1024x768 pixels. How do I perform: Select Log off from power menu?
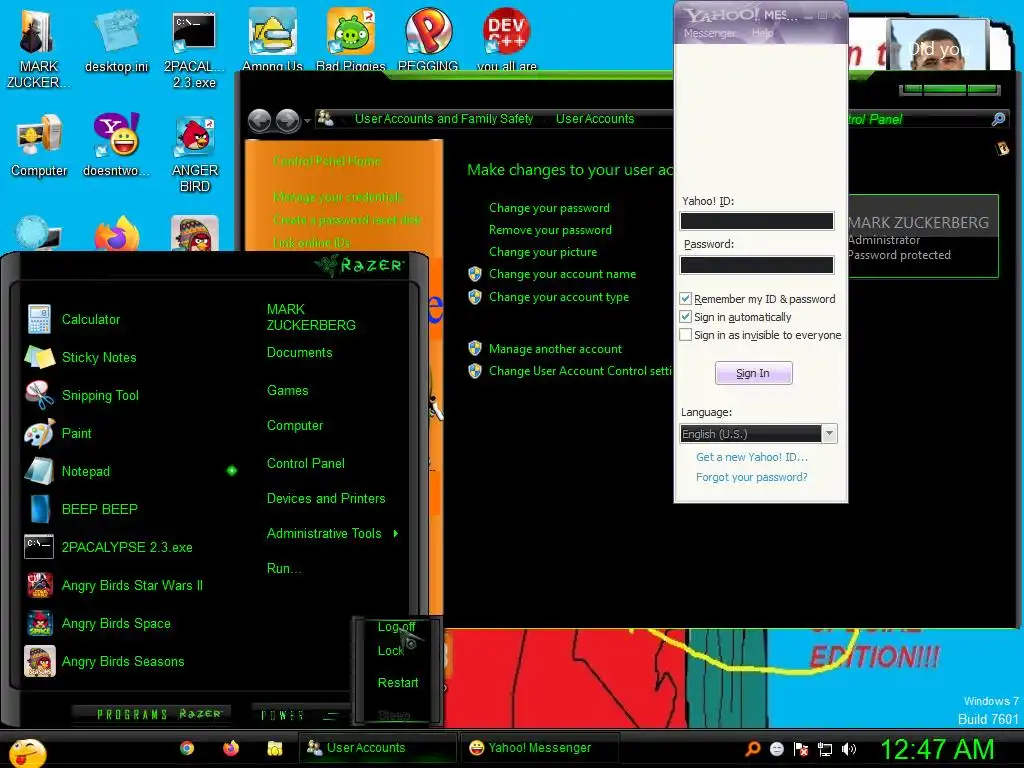pos(396,626)
